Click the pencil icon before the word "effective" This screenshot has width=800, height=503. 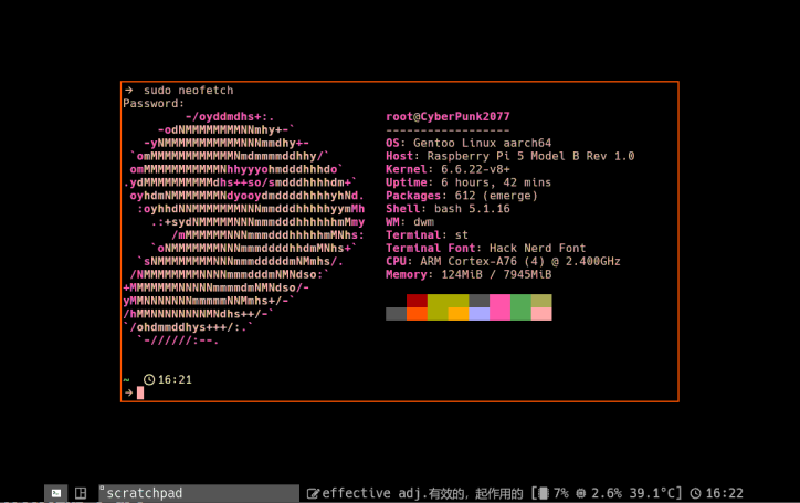click(313, 493)
